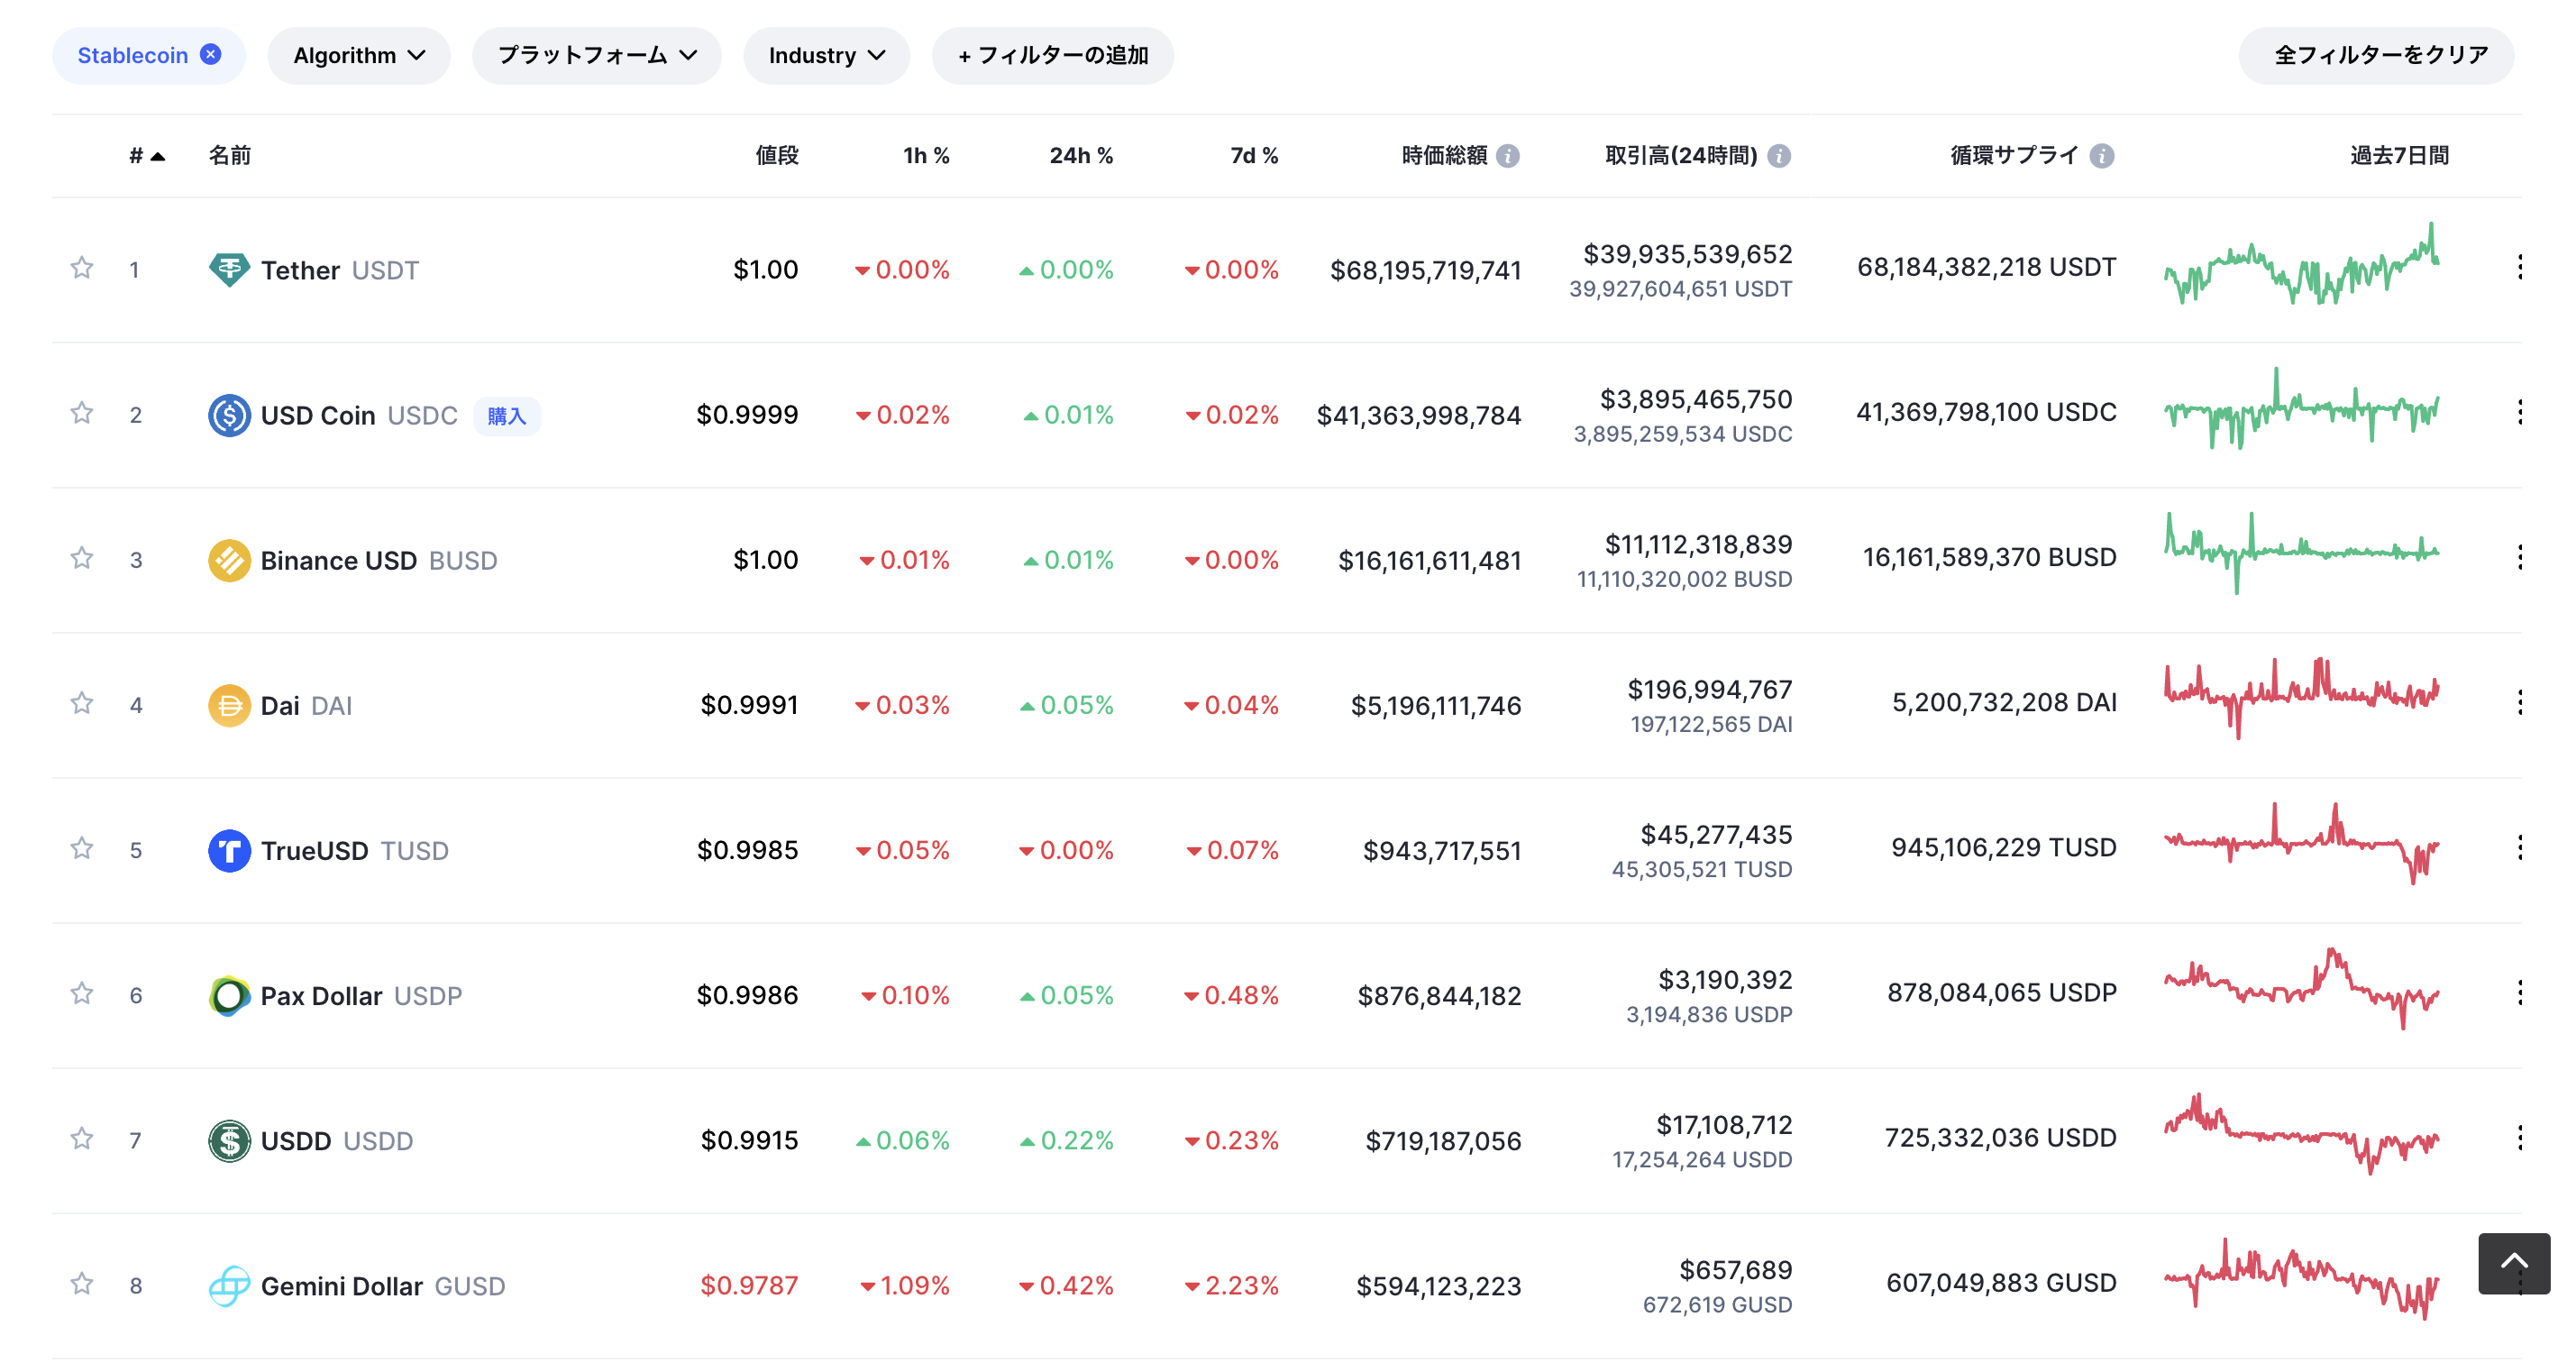
Task: Click the TrueUSD logo icon
Action: pyautogui.click(x=229, y=850)
